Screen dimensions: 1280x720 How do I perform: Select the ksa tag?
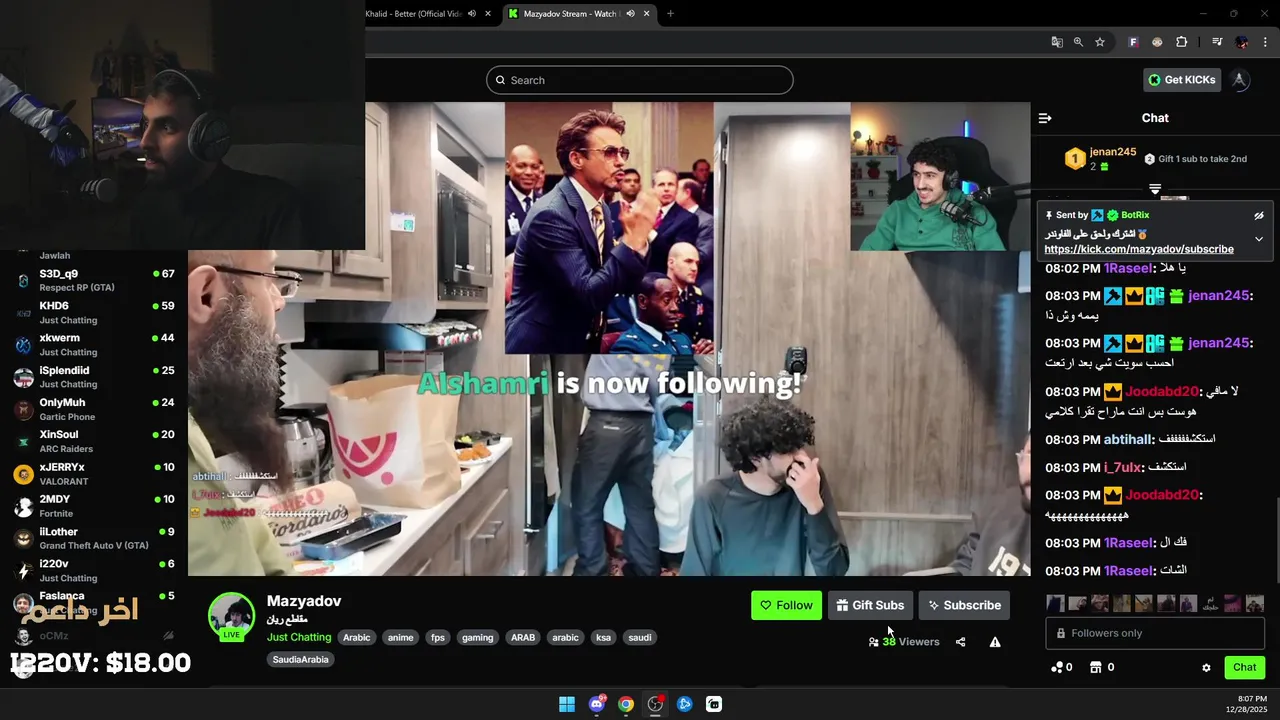(x=603, y=637)
